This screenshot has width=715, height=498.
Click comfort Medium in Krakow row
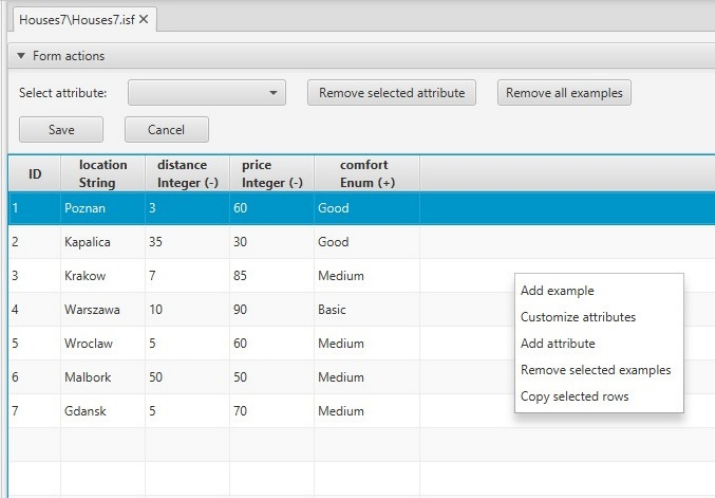(x=367, y=275)
